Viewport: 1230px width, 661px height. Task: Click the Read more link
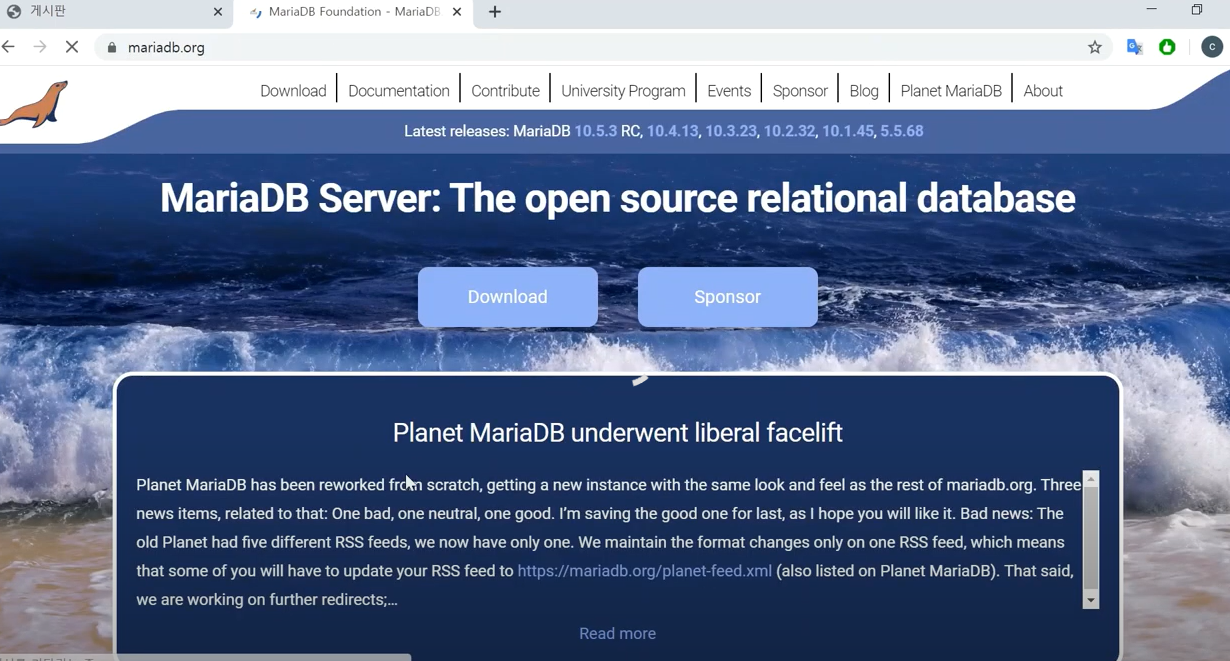click(x=617, y=634)
